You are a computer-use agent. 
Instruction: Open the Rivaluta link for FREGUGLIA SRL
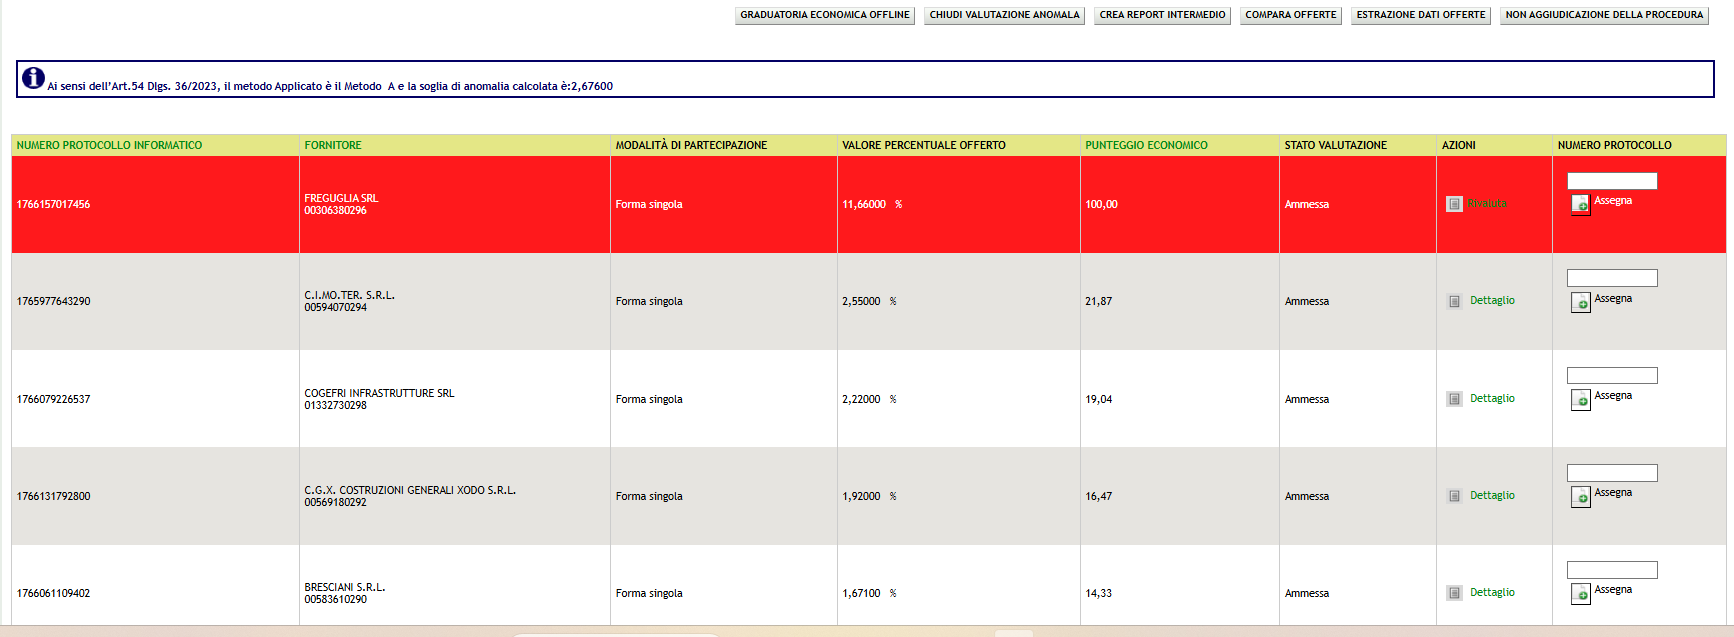(1486, 204)
